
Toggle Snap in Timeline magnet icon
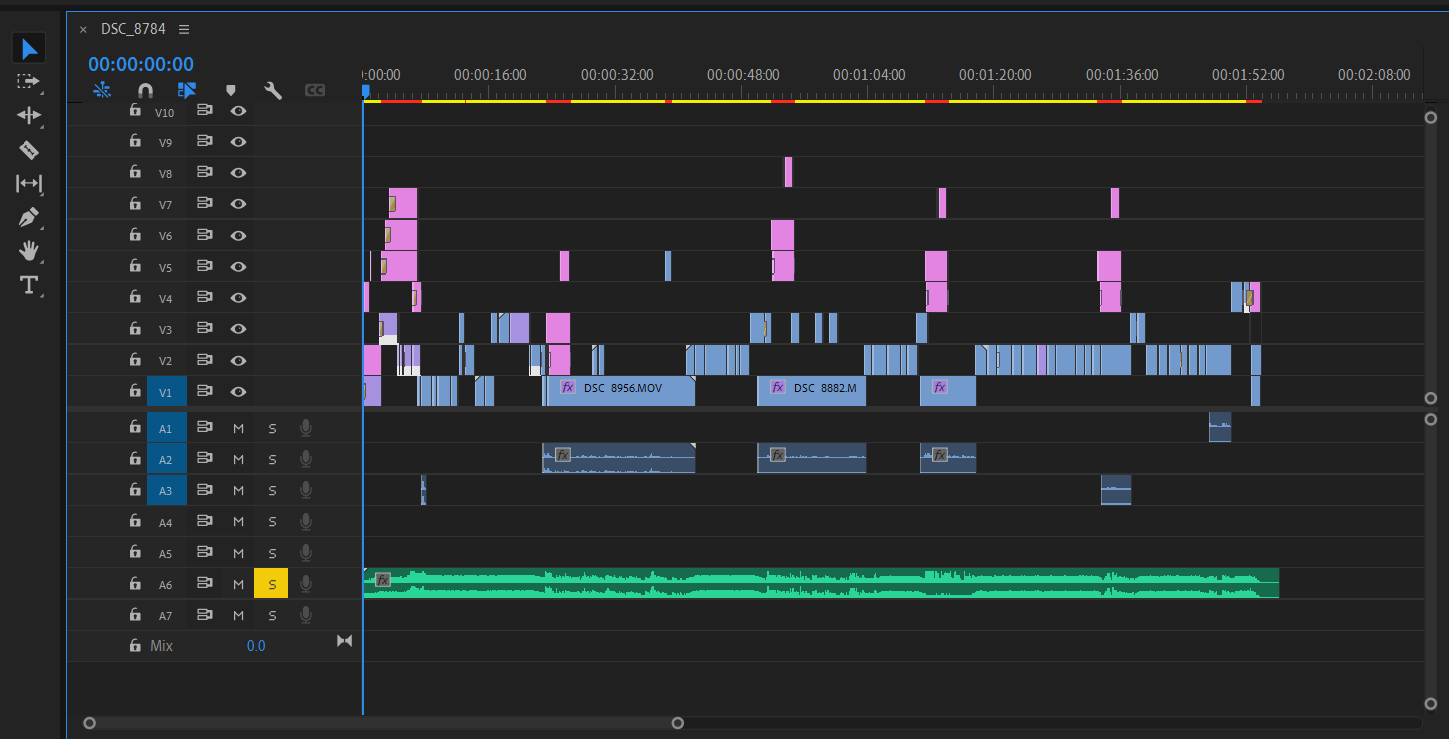[x=145, y=90]
